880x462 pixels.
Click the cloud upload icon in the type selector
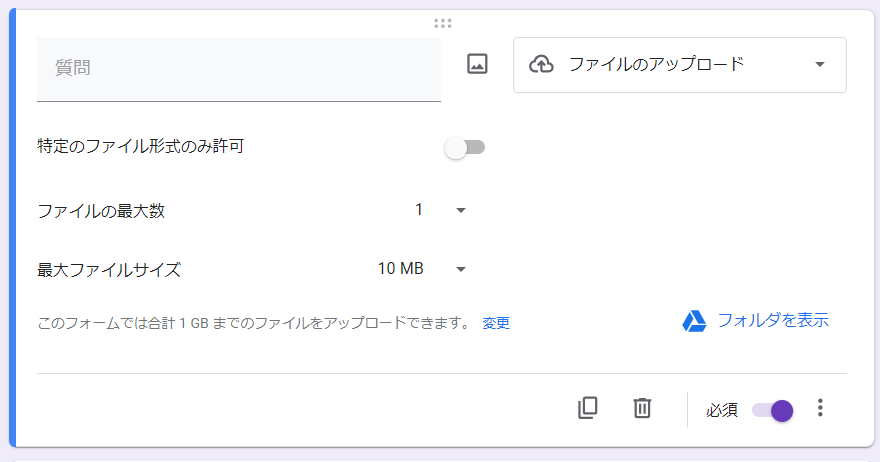[542, 65]
